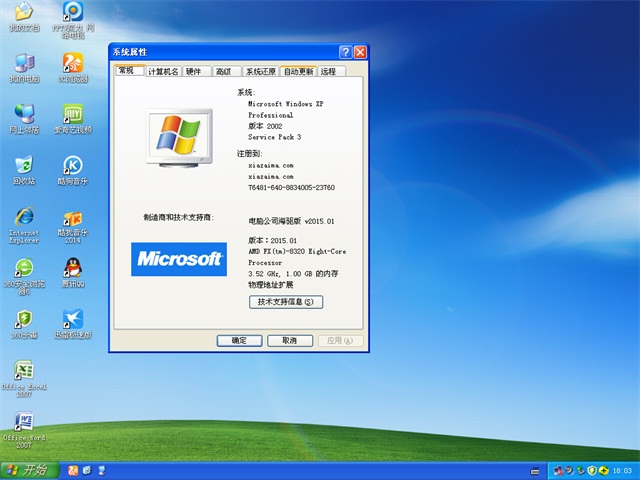Open the 网上邻居 desktop icon

pyautogui.click(x=23, y=113)
